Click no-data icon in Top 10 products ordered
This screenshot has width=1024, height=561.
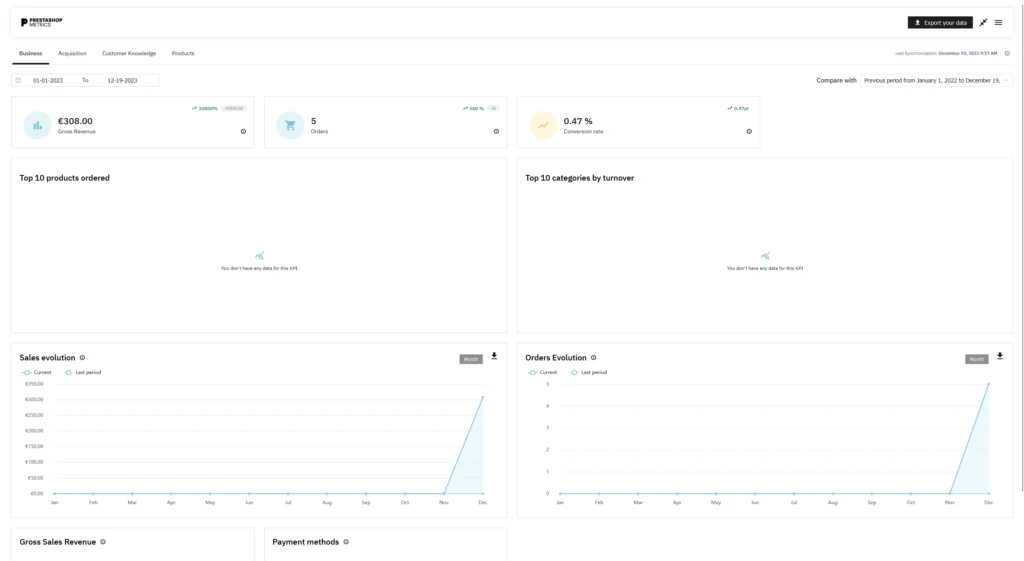point(259,256)
